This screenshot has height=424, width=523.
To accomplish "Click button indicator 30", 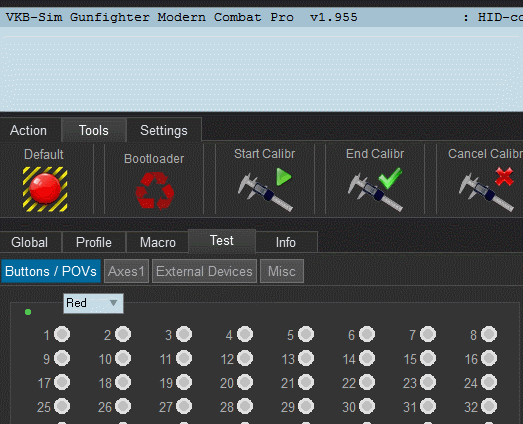I will point(367,406).
